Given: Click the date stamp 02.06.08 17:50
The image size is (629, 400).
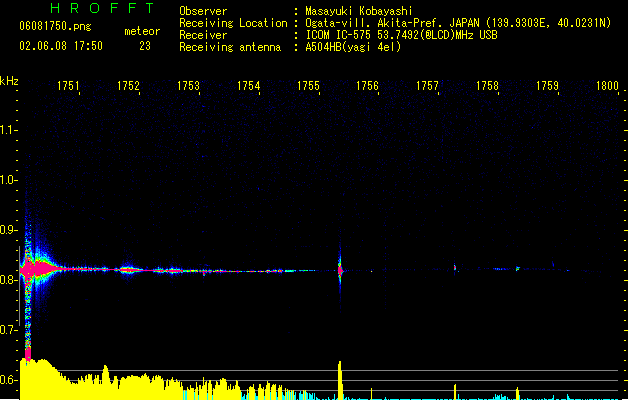Looking at the screenshot, I should (61, 46).
